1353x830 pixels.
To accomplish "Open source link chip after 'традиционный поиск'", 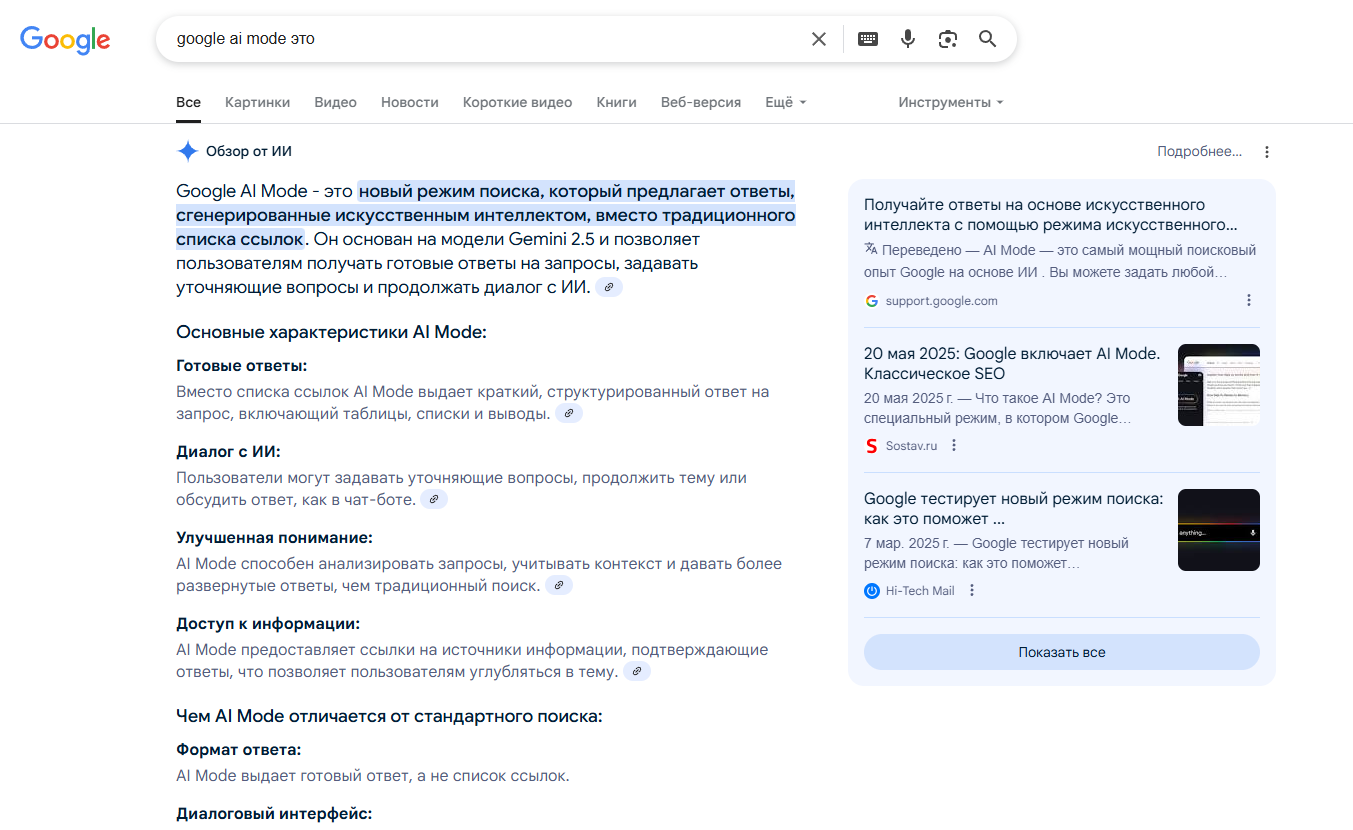I will [559, 585].
